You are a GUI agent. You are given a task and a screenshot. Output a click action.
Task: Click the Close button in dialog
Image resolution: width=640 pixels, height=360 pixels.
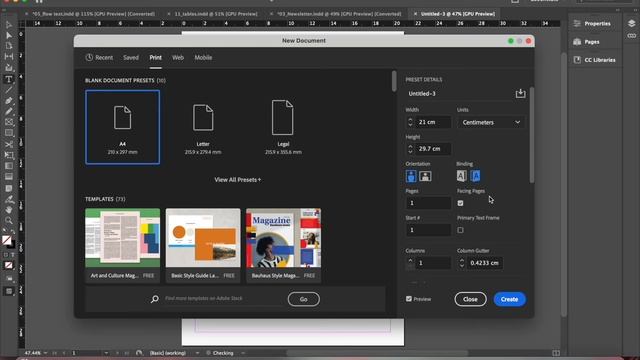(470, 299)
